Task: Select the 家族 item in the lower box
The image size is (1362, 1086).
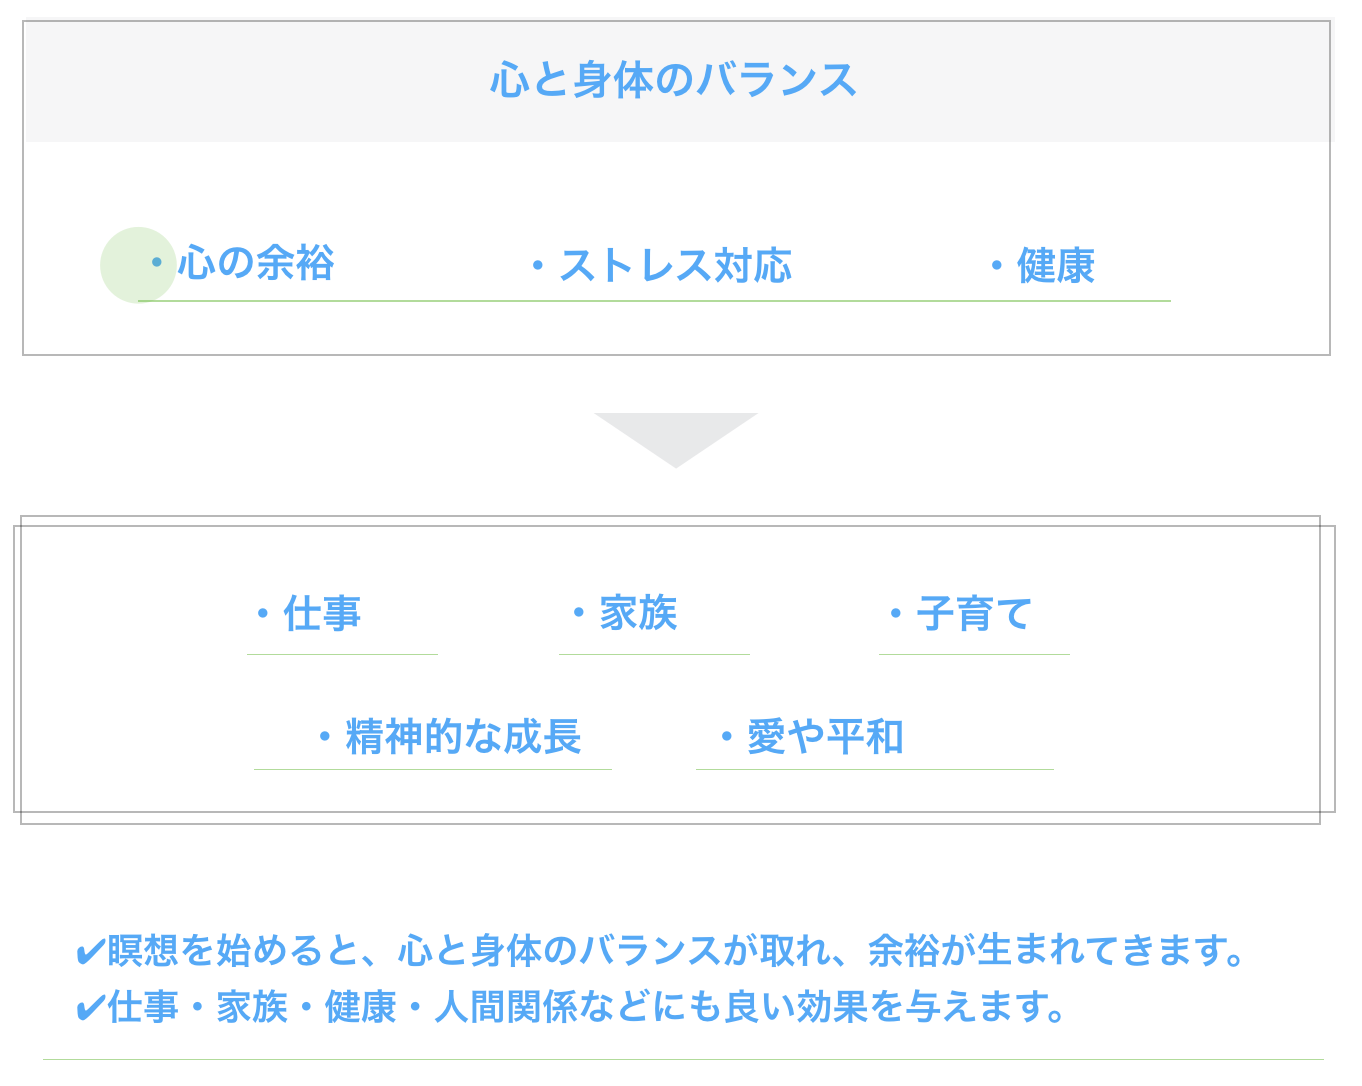Action: (638, 613)
